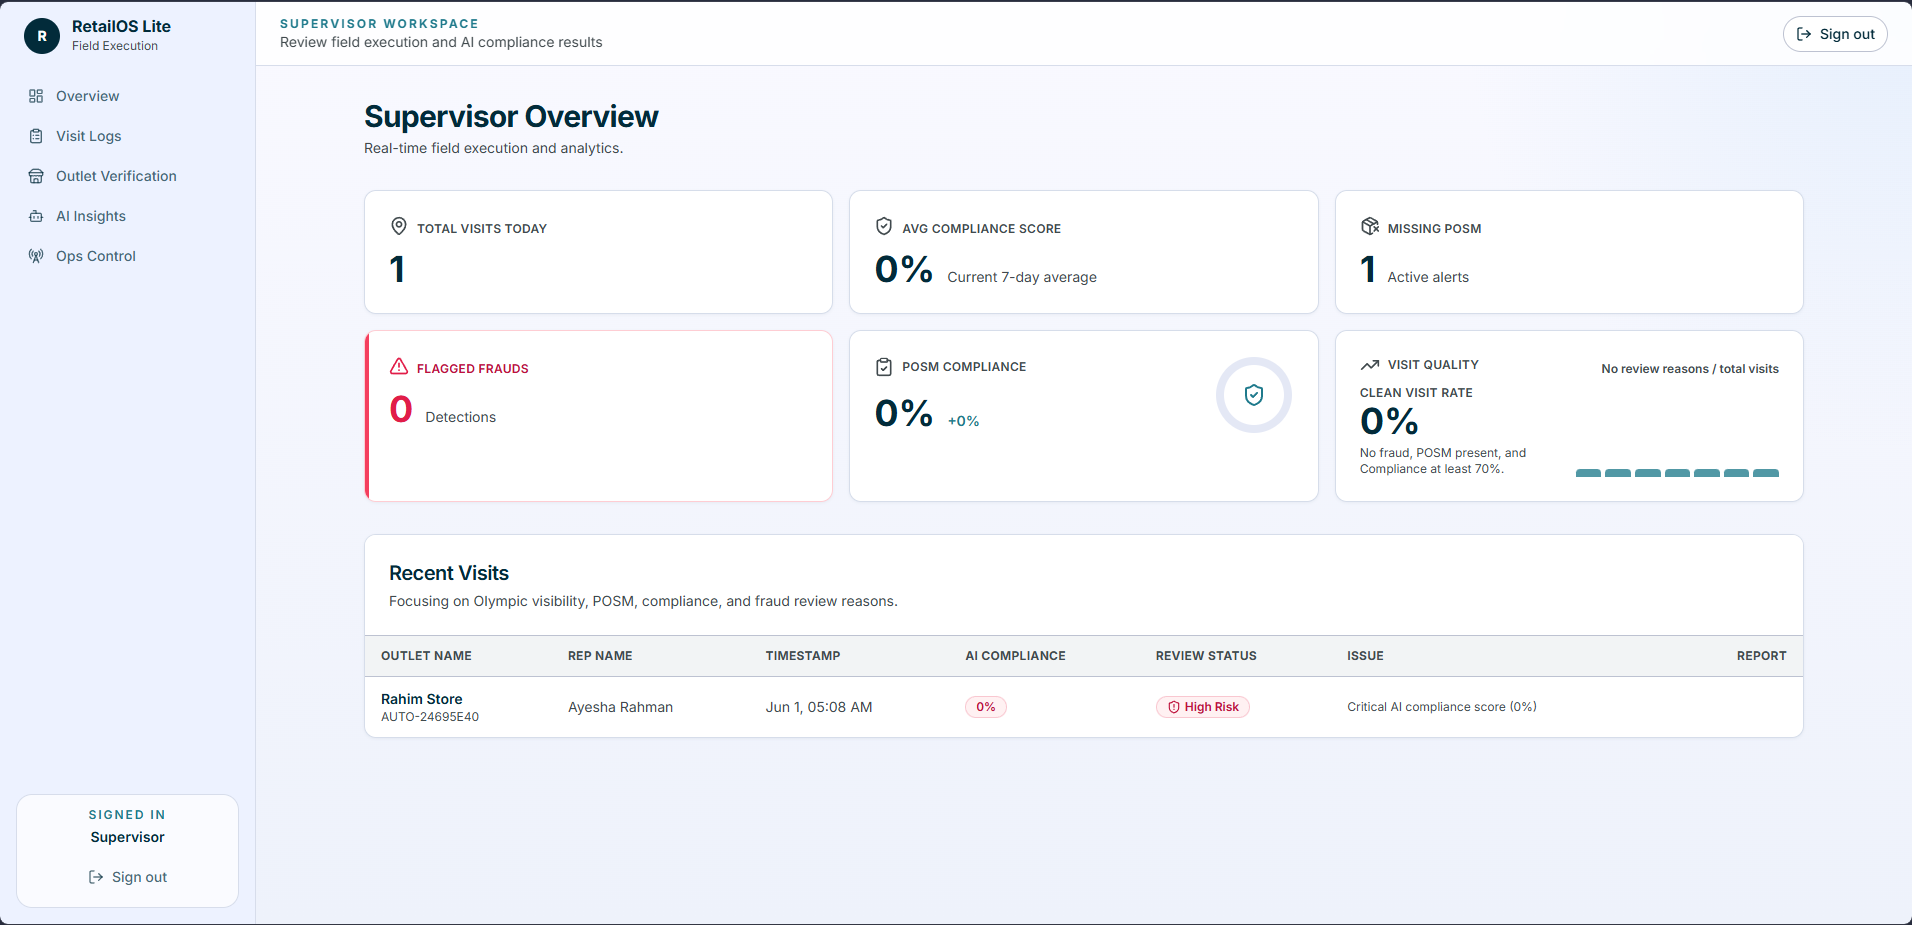Click outlet ID AUTO-24695E40

(x=430, y=717)
